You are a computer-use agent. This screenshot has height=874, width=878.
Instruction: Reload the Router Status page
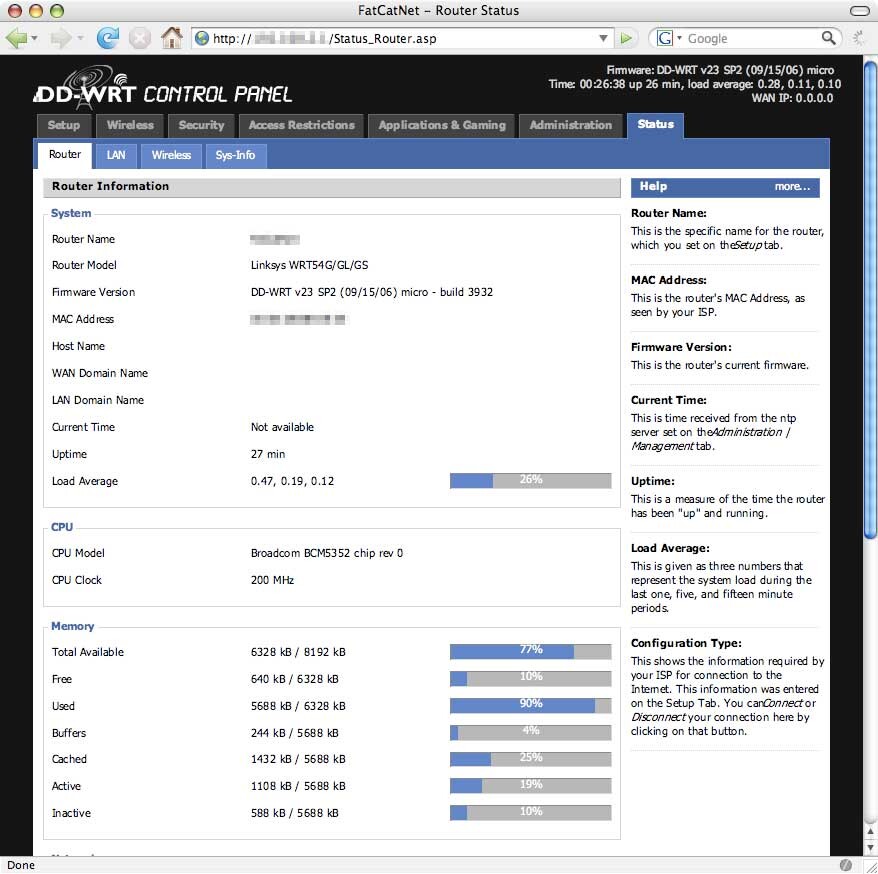107,38
